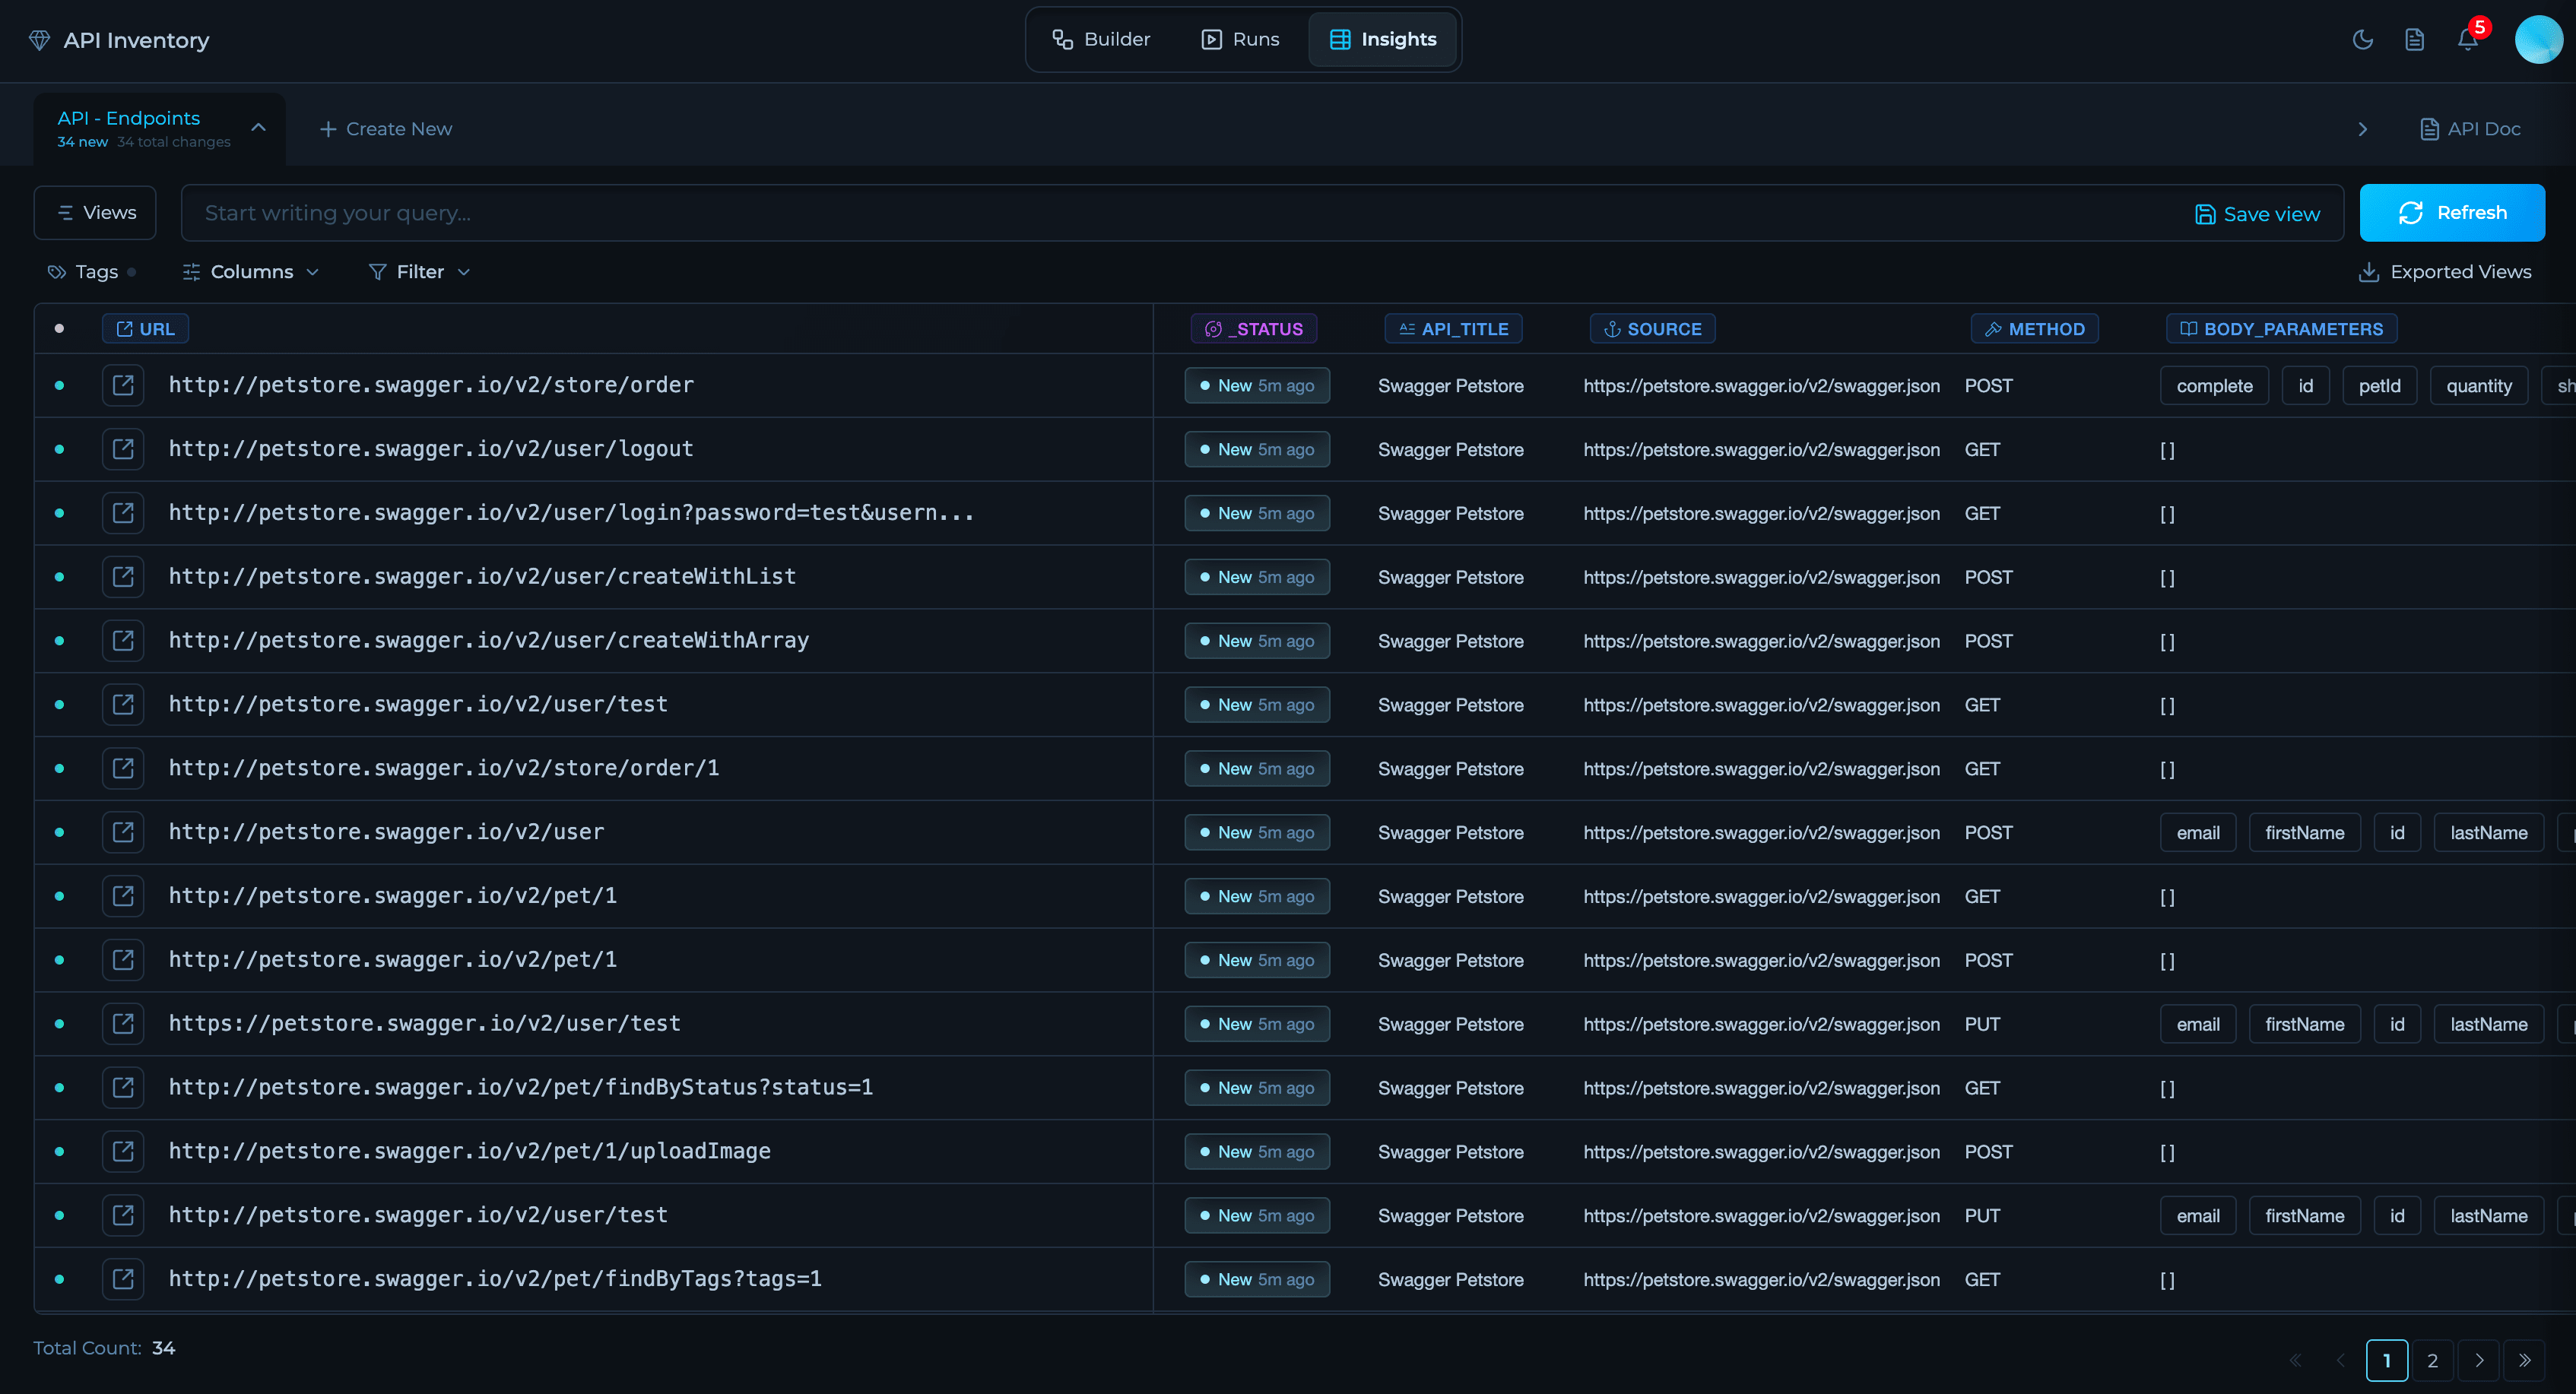Image resolution: width=2576 pixels, height=1394 pixels.
Task: Click the Refresh button
Action: coord(2451,213)
